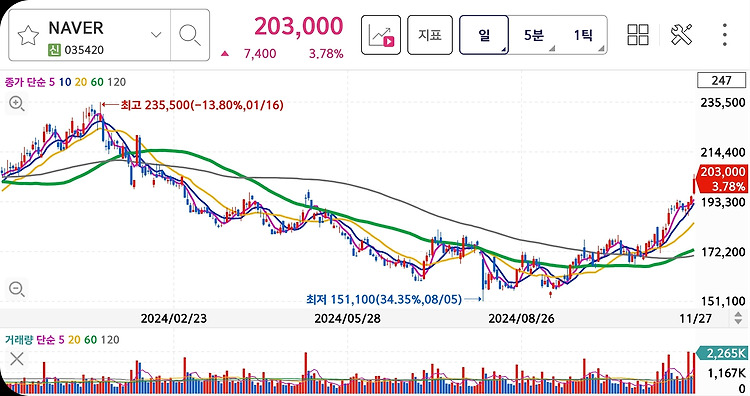Click the 2024/05/28 date axis label
Image resolution: width=750 pixels, height=396 pixels.
coord(347,319)
